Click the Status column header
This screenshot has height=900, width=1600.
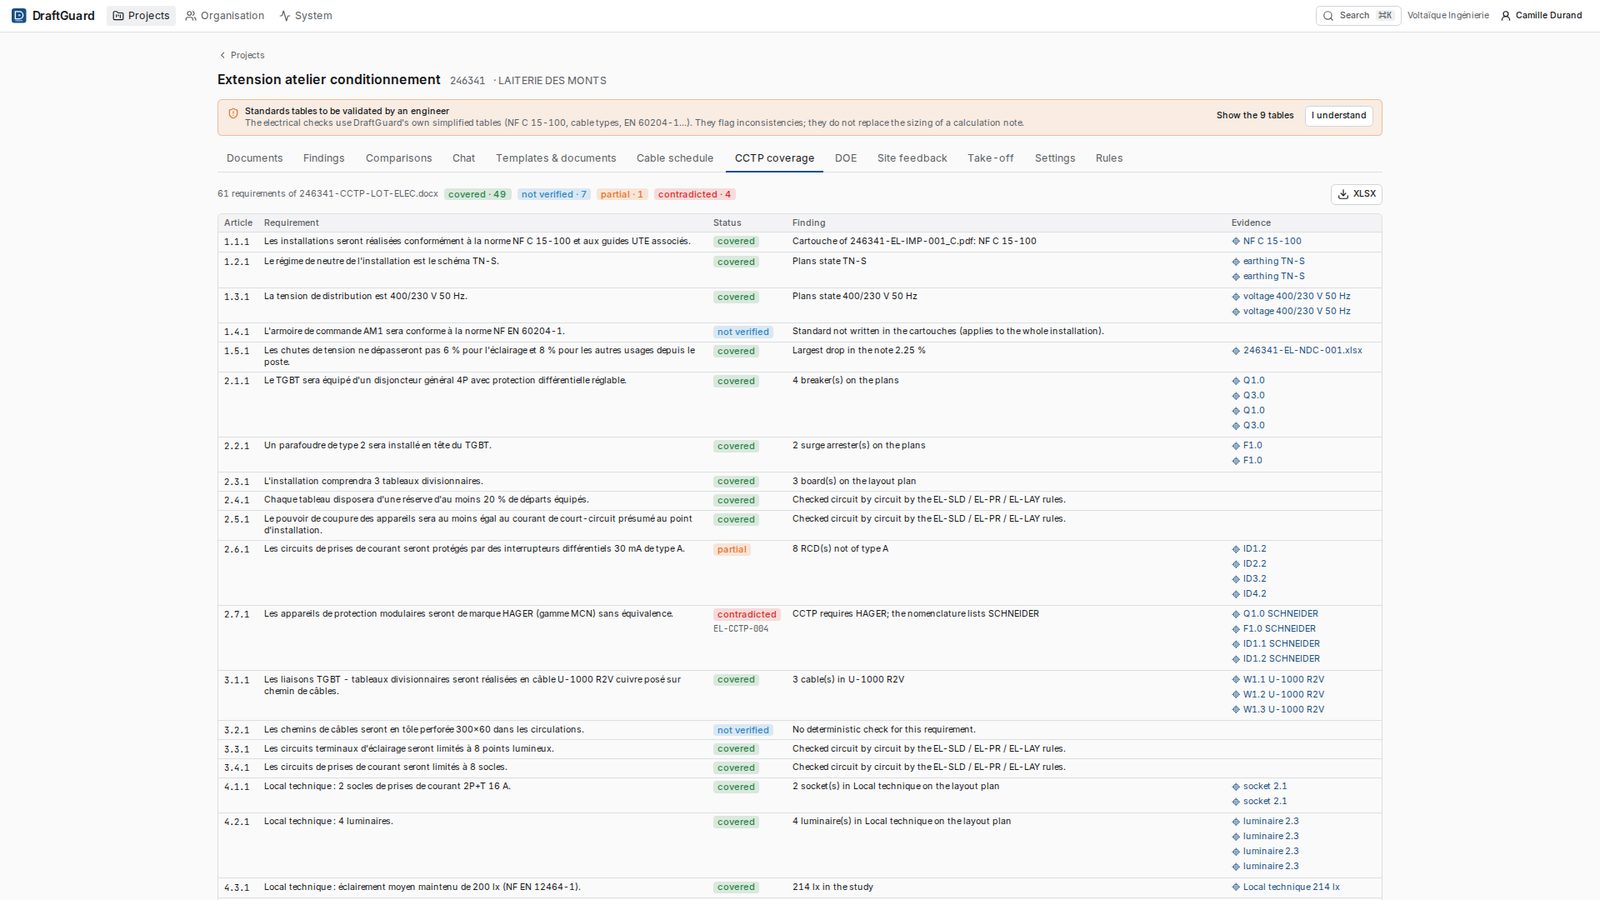pos(727,223)
